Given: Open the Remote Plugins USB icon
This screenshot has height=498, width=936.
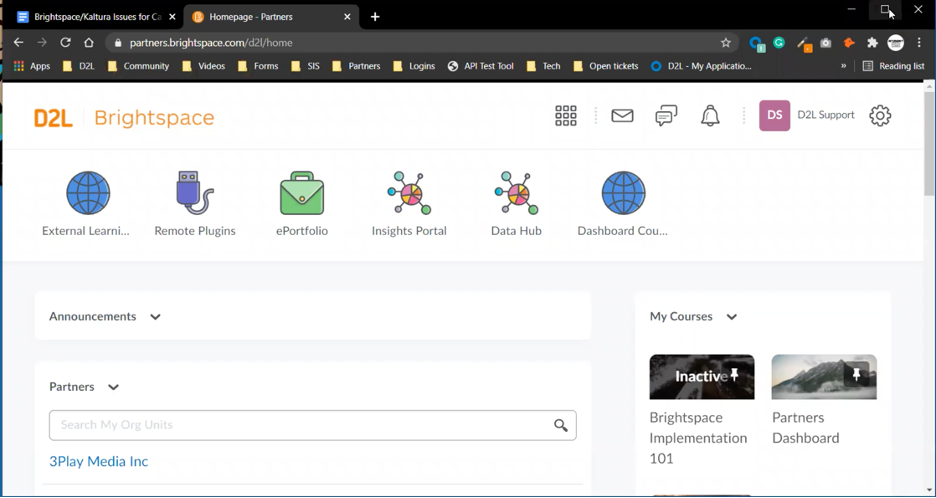Looking at the screenshot, I should coord(195,193).
